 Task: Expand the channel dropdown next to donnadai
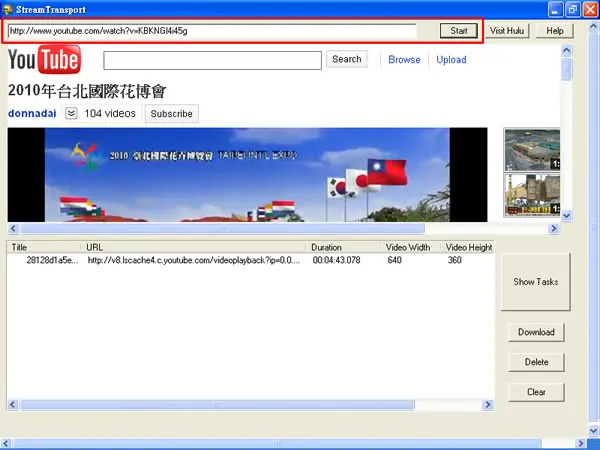pos(71,113)
